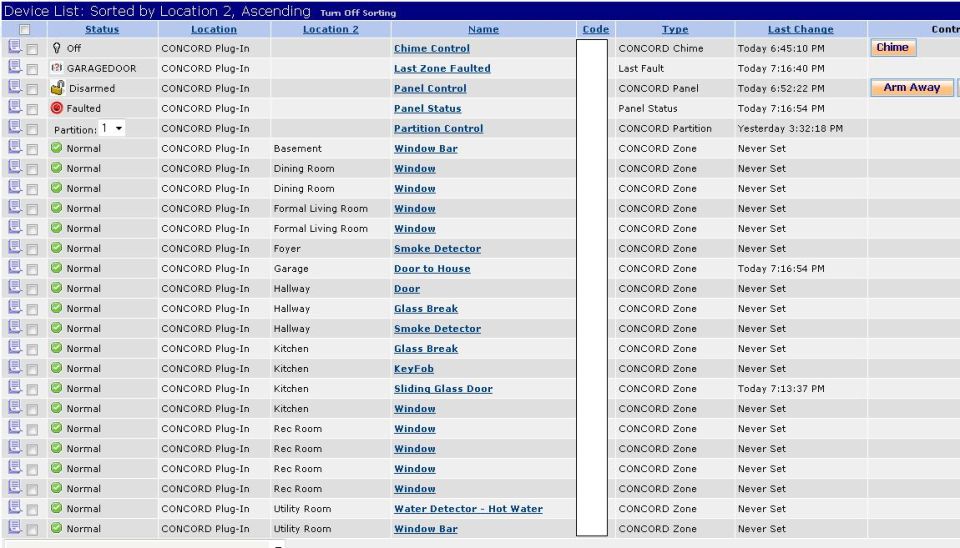Sort by the Last Change column header
This screenshot has width=960, height=548.
(800, 29)
